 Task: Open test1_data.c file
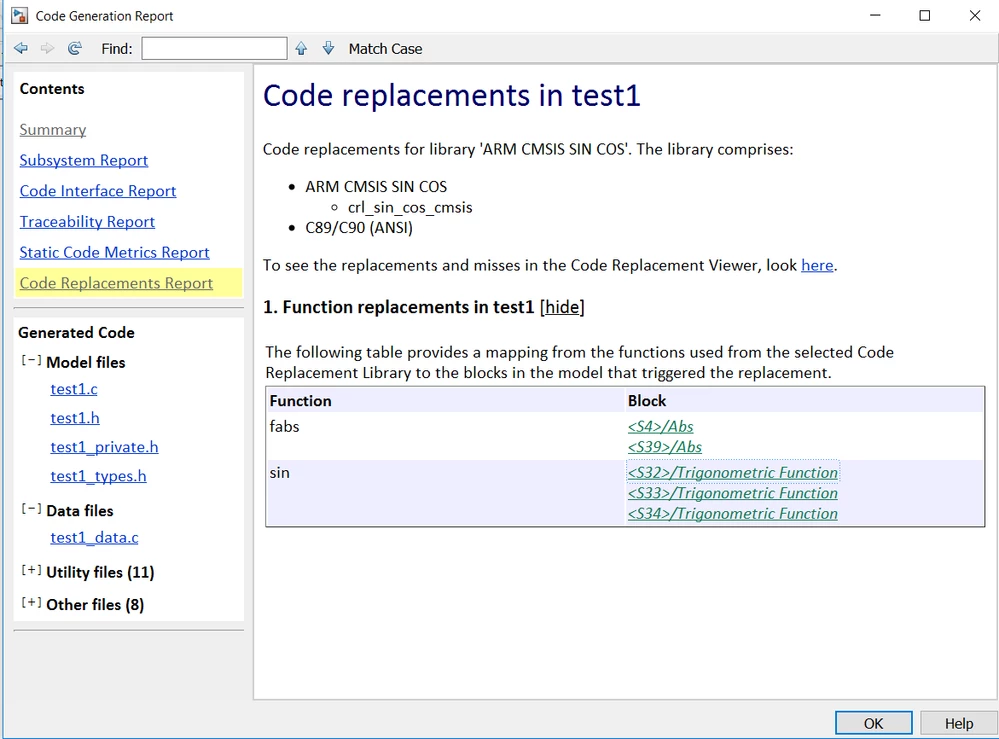tap(94, 538)
